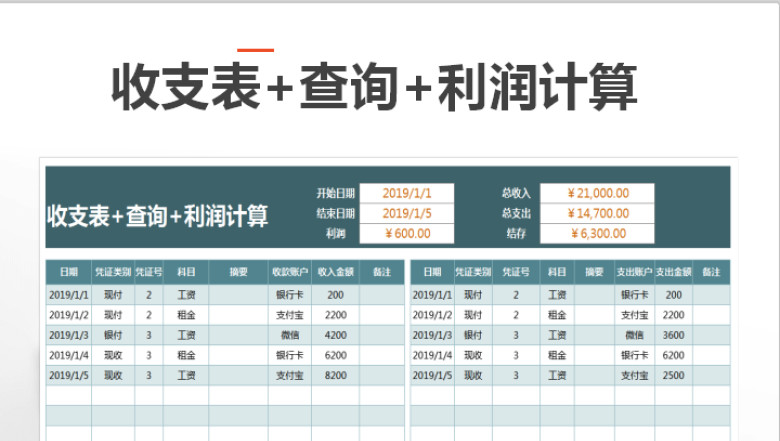
Task: Click 支付宝 in the expense table's 2019/1/5 row
Action: click(x=634, y=375)
